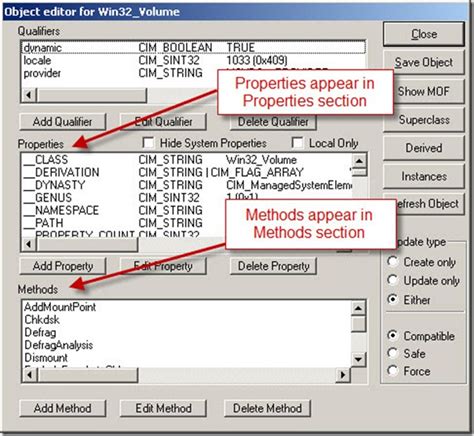Viewport: 474px width, 436px height.
Task: Select the __DYNASTY property row
Action: (x=187, y=185)
